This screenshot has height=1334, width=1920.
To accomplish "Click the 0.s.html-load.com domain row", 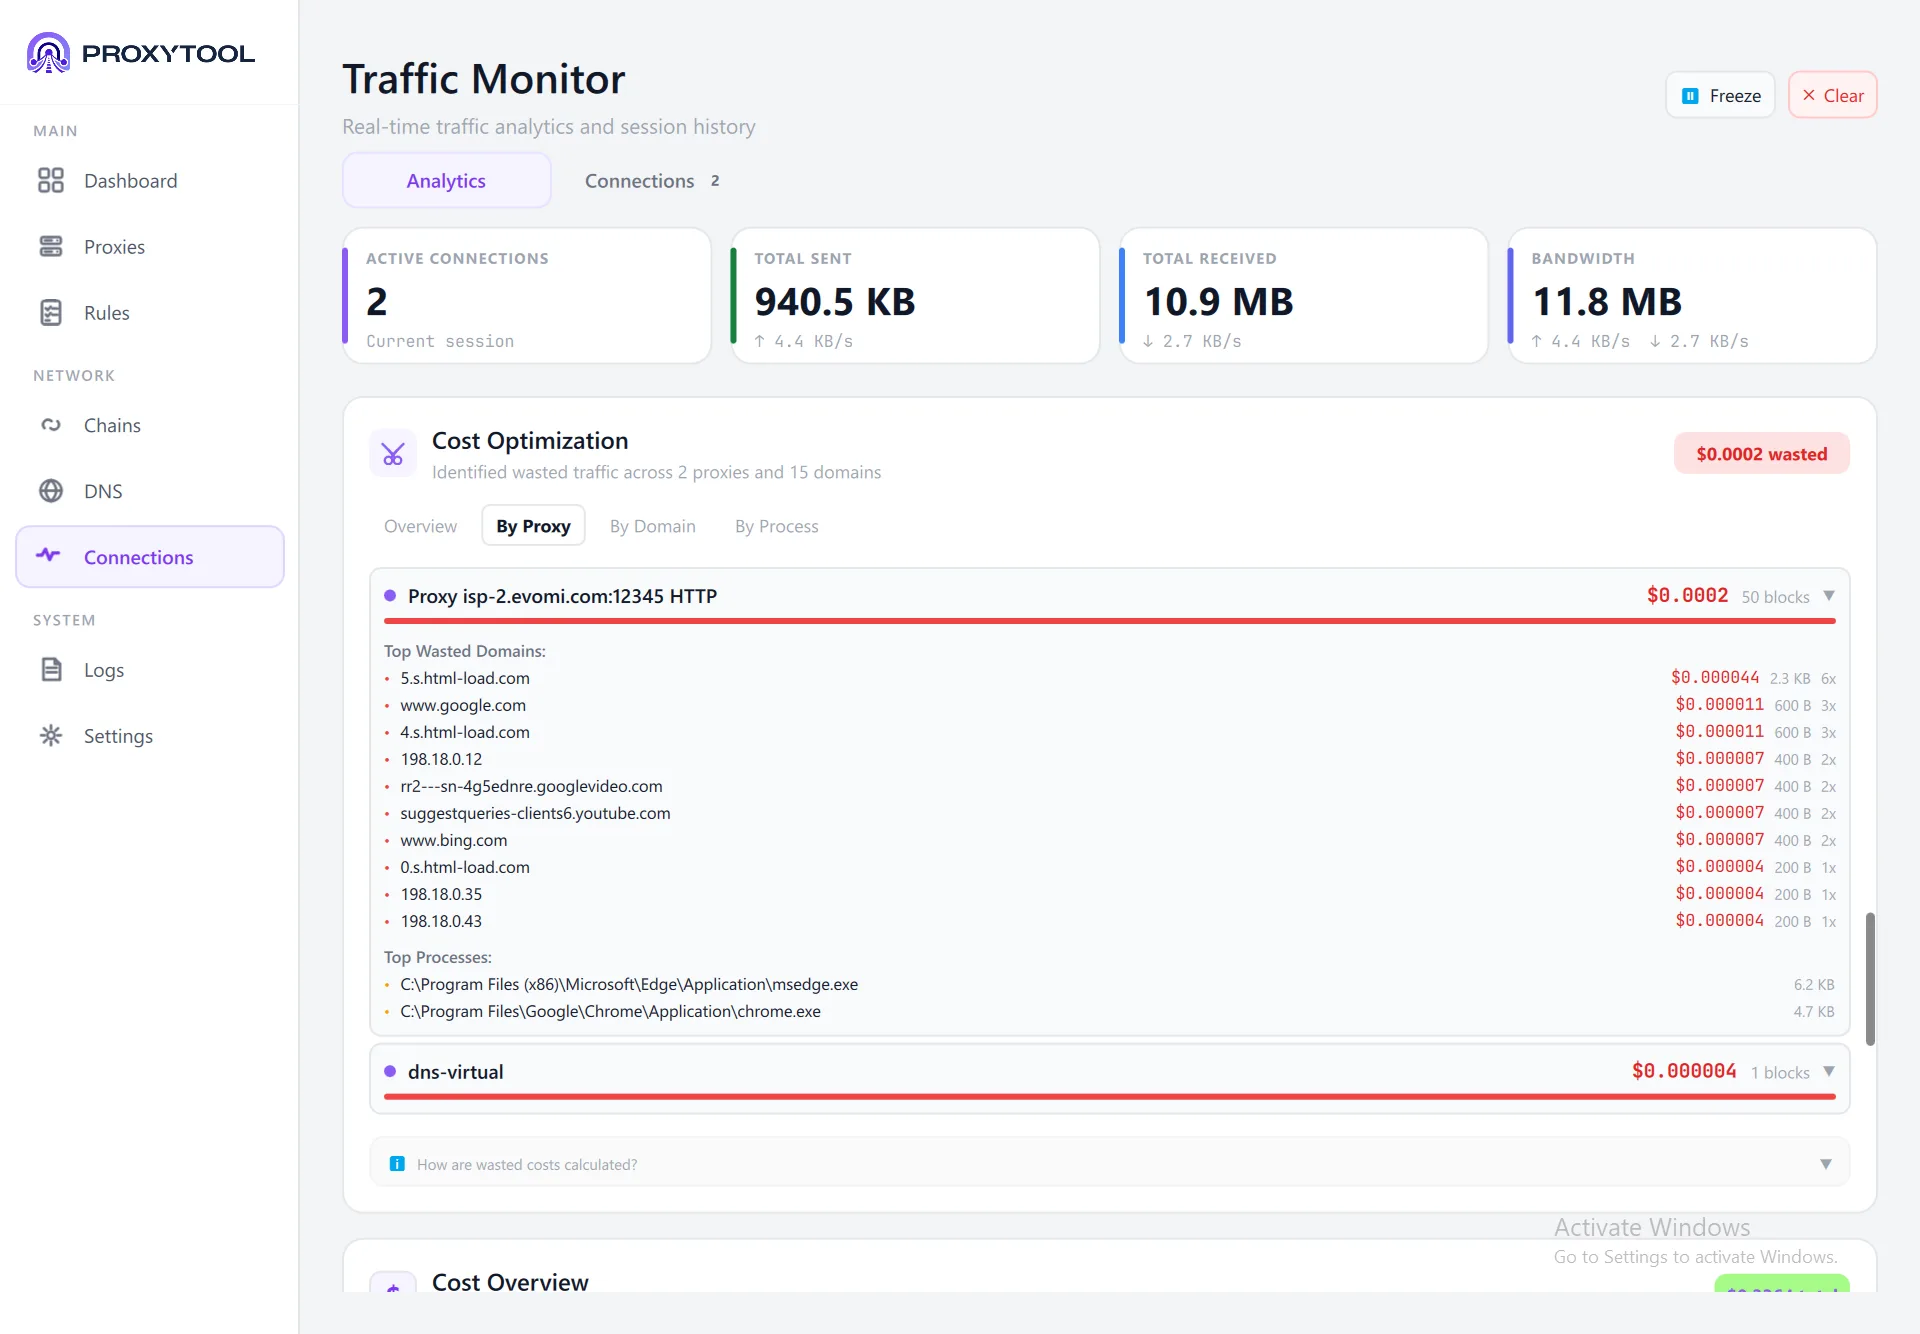I will 1109,867.
